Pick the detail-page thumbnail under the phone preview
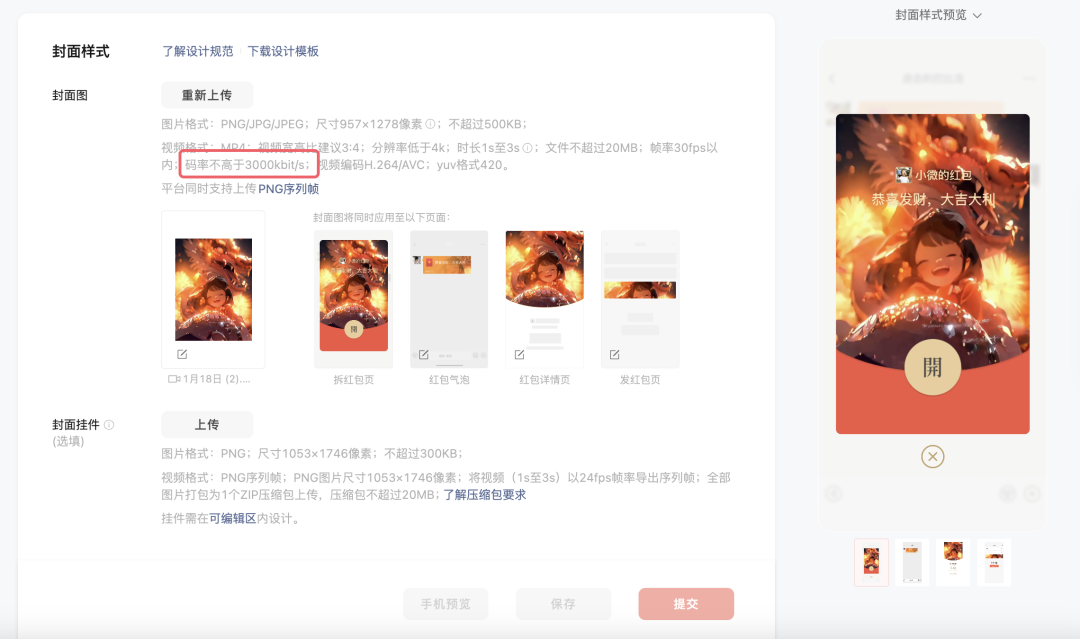 [953, 563]
